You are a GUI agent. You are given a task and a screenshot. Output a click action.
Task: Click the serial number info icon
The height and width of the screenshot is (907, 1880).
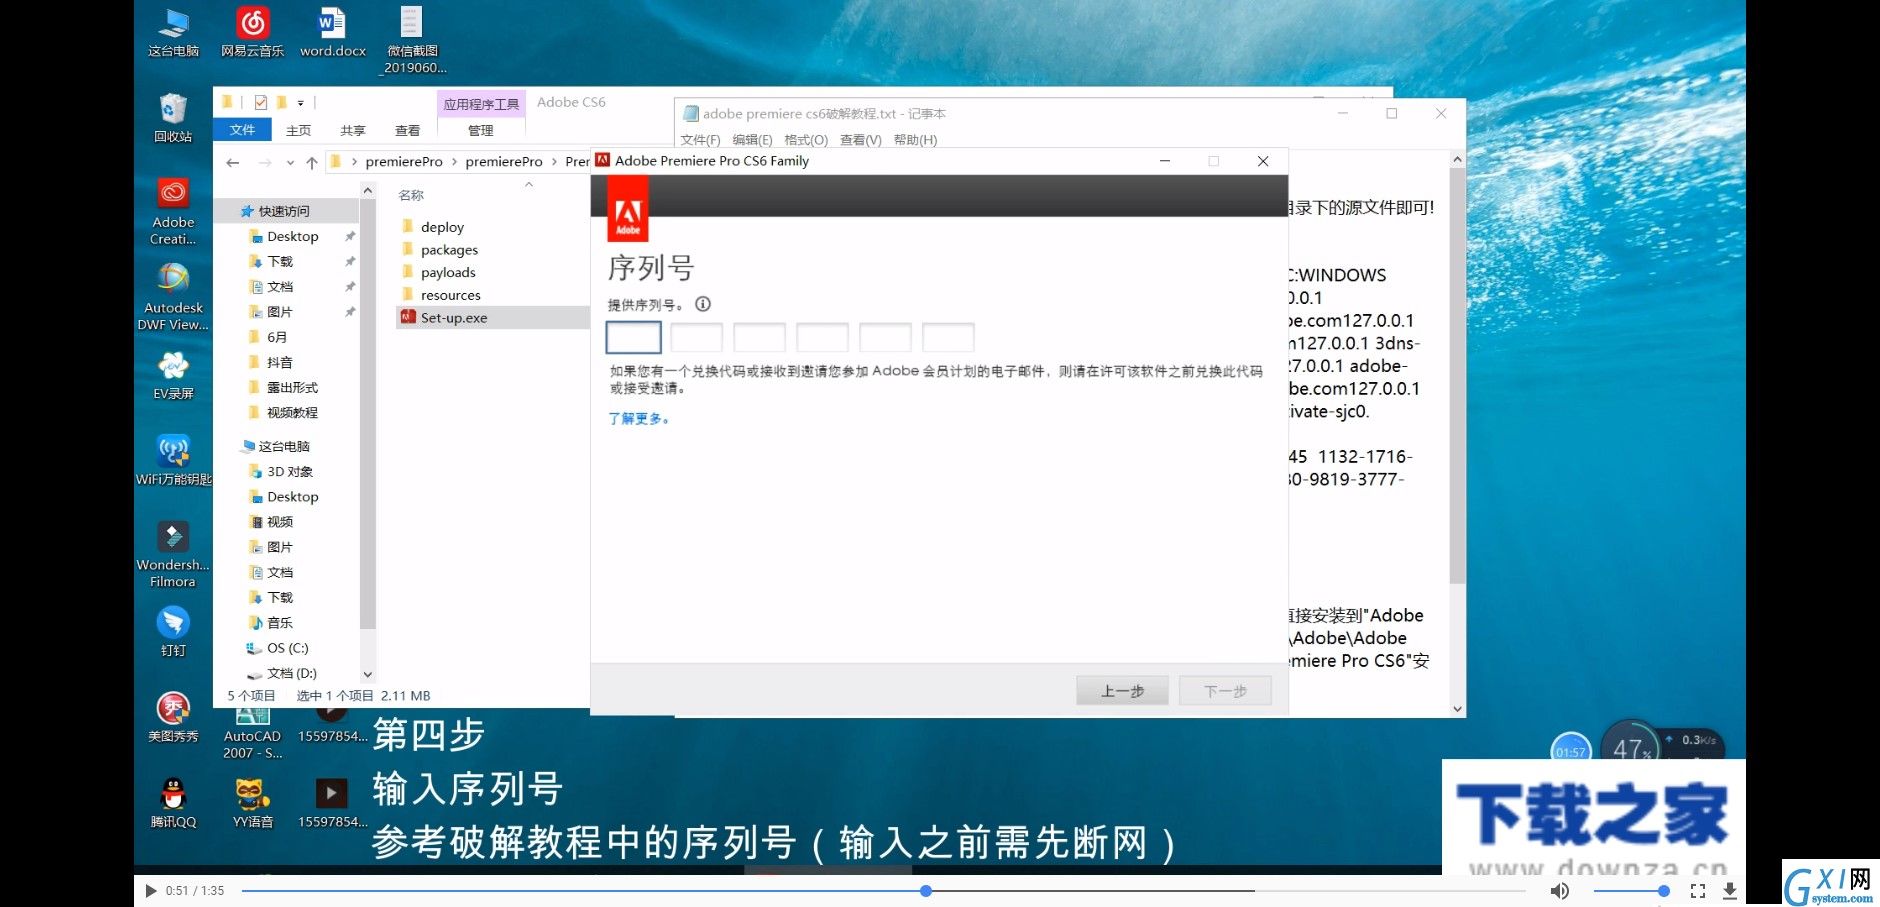click(703, 304)
